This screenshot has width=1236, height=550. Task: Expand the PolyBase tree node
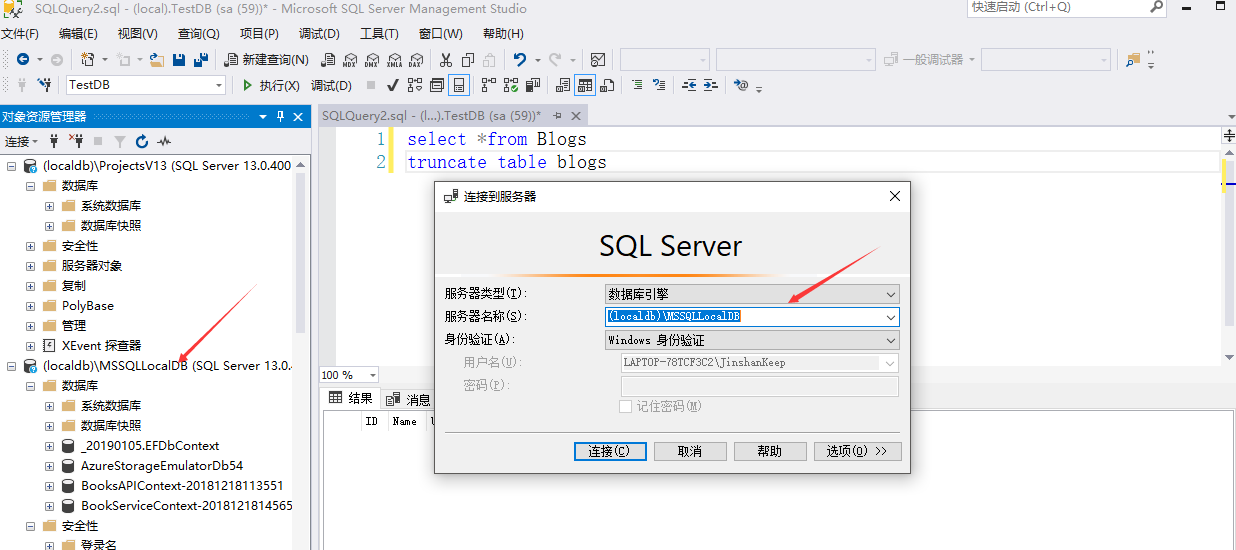pyautogui.click(x=31, y=306)
